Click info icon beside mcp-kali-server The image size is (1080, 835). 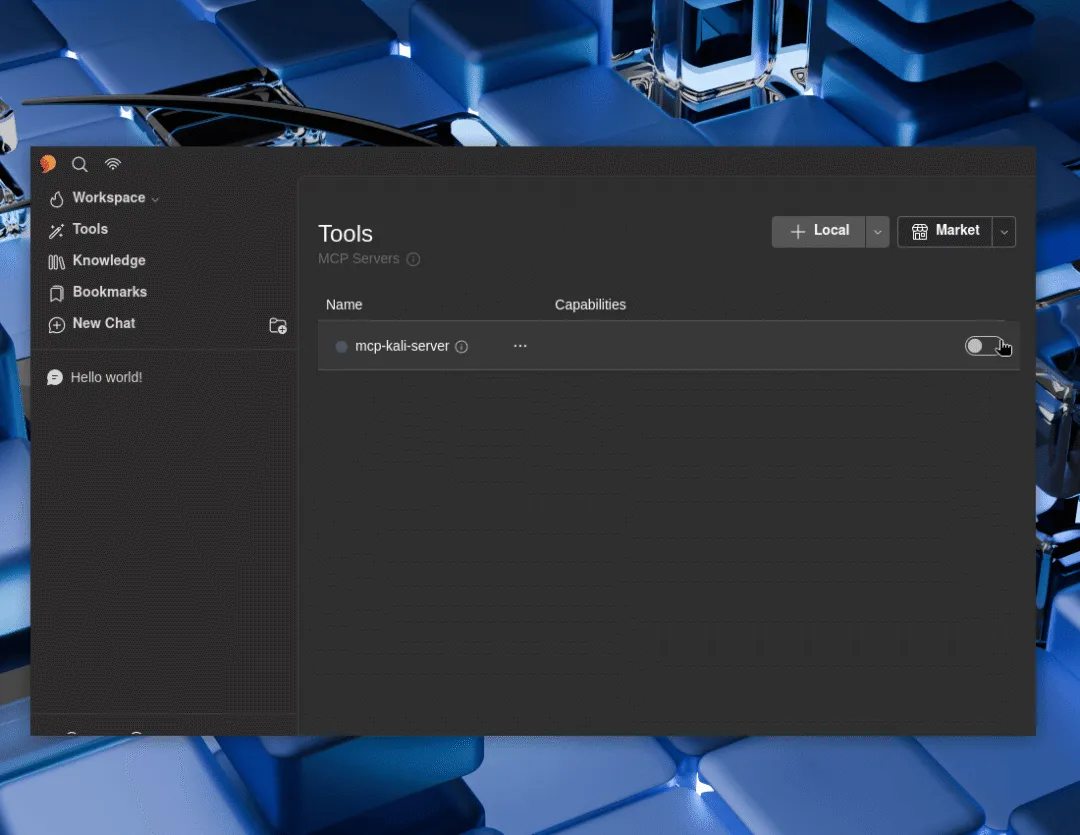(461, 347)
